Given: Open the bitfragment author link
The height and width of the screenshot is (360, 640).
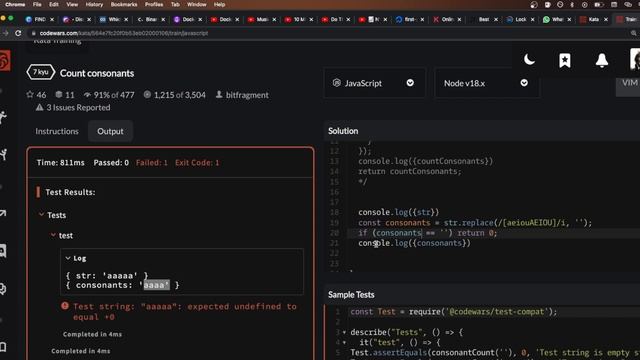Looking at the screenshot, I should [247, 95].
